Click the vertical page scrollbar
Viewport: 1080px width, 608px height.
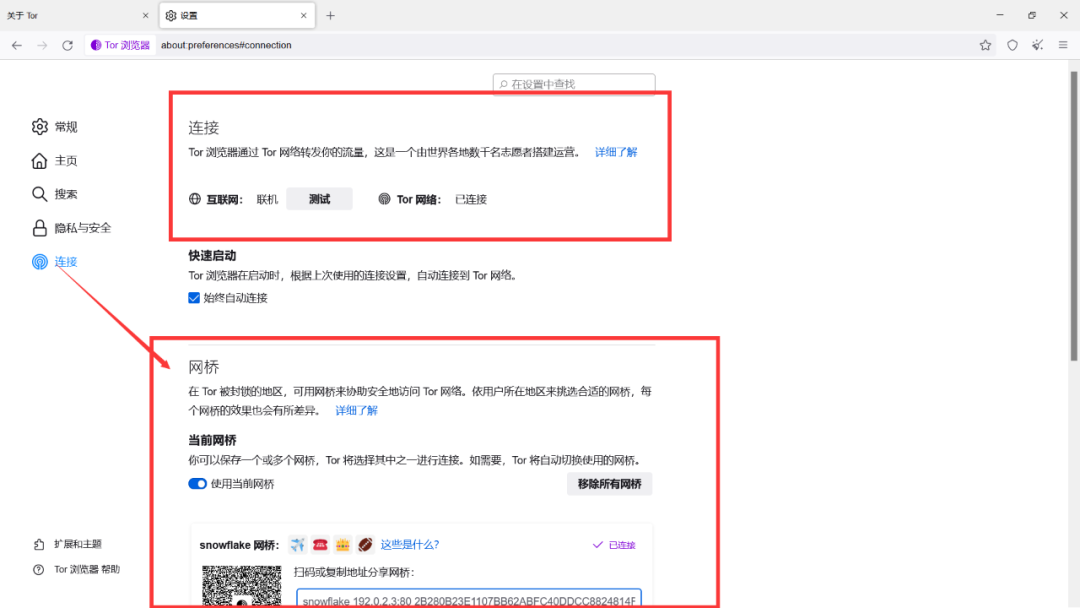1074,215
